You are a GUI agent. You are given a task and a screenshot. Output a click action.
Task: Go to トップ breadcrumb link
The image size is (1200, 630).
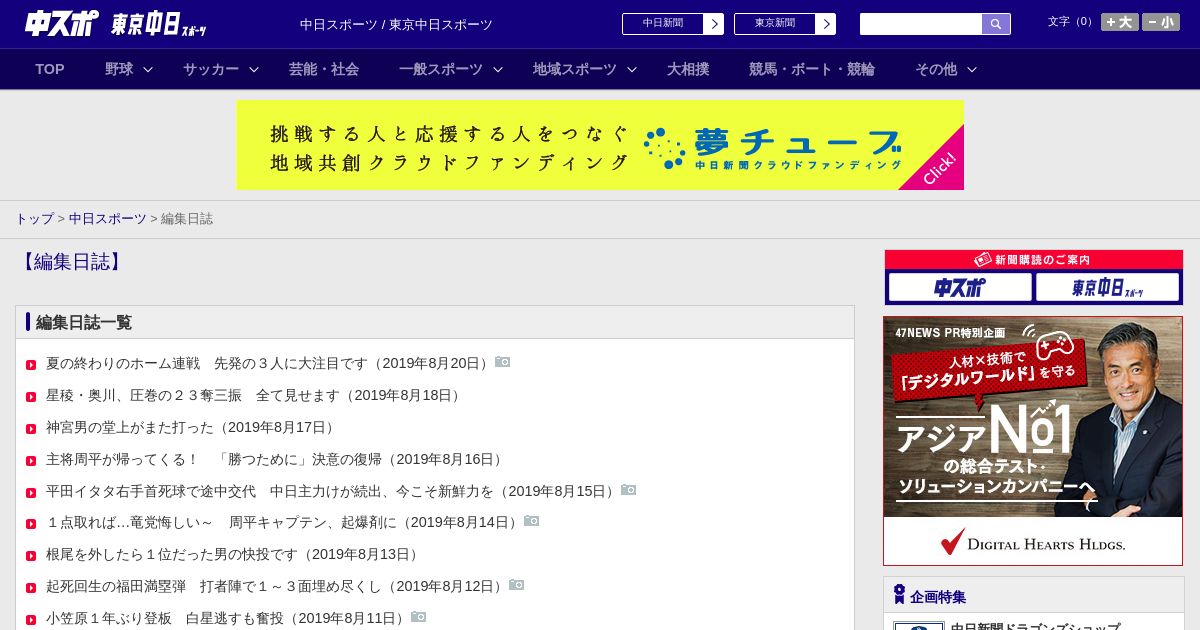pos(35,219)
